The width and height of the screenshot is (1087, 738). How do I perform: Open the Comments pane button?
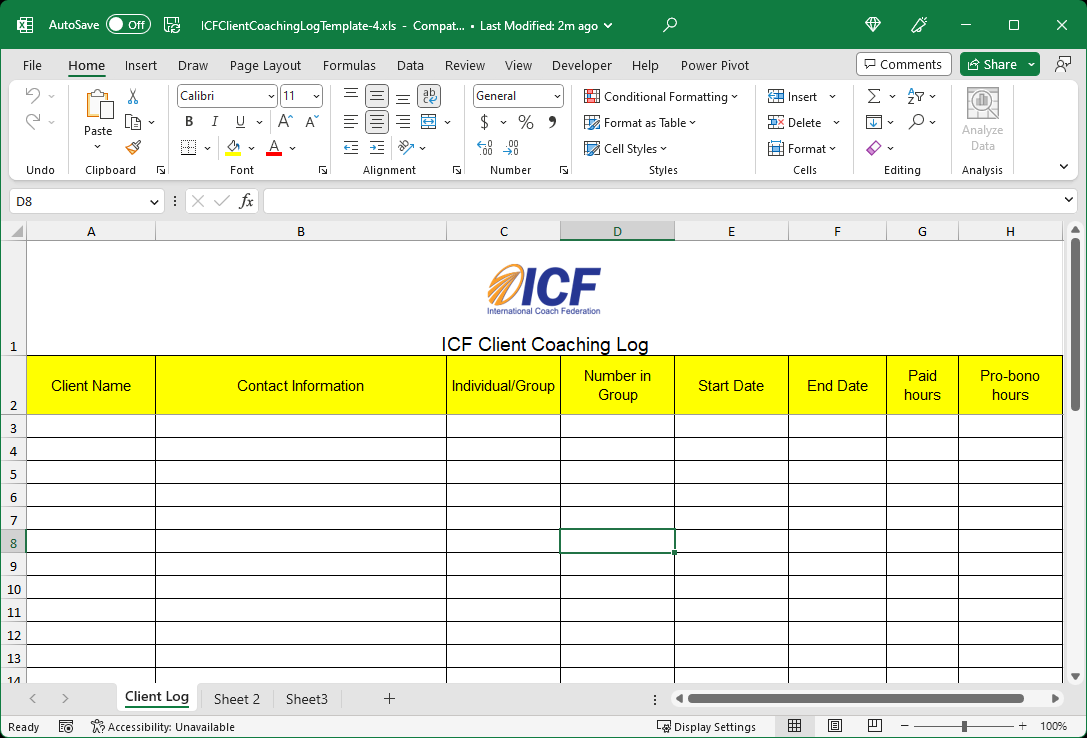(903, 64)
